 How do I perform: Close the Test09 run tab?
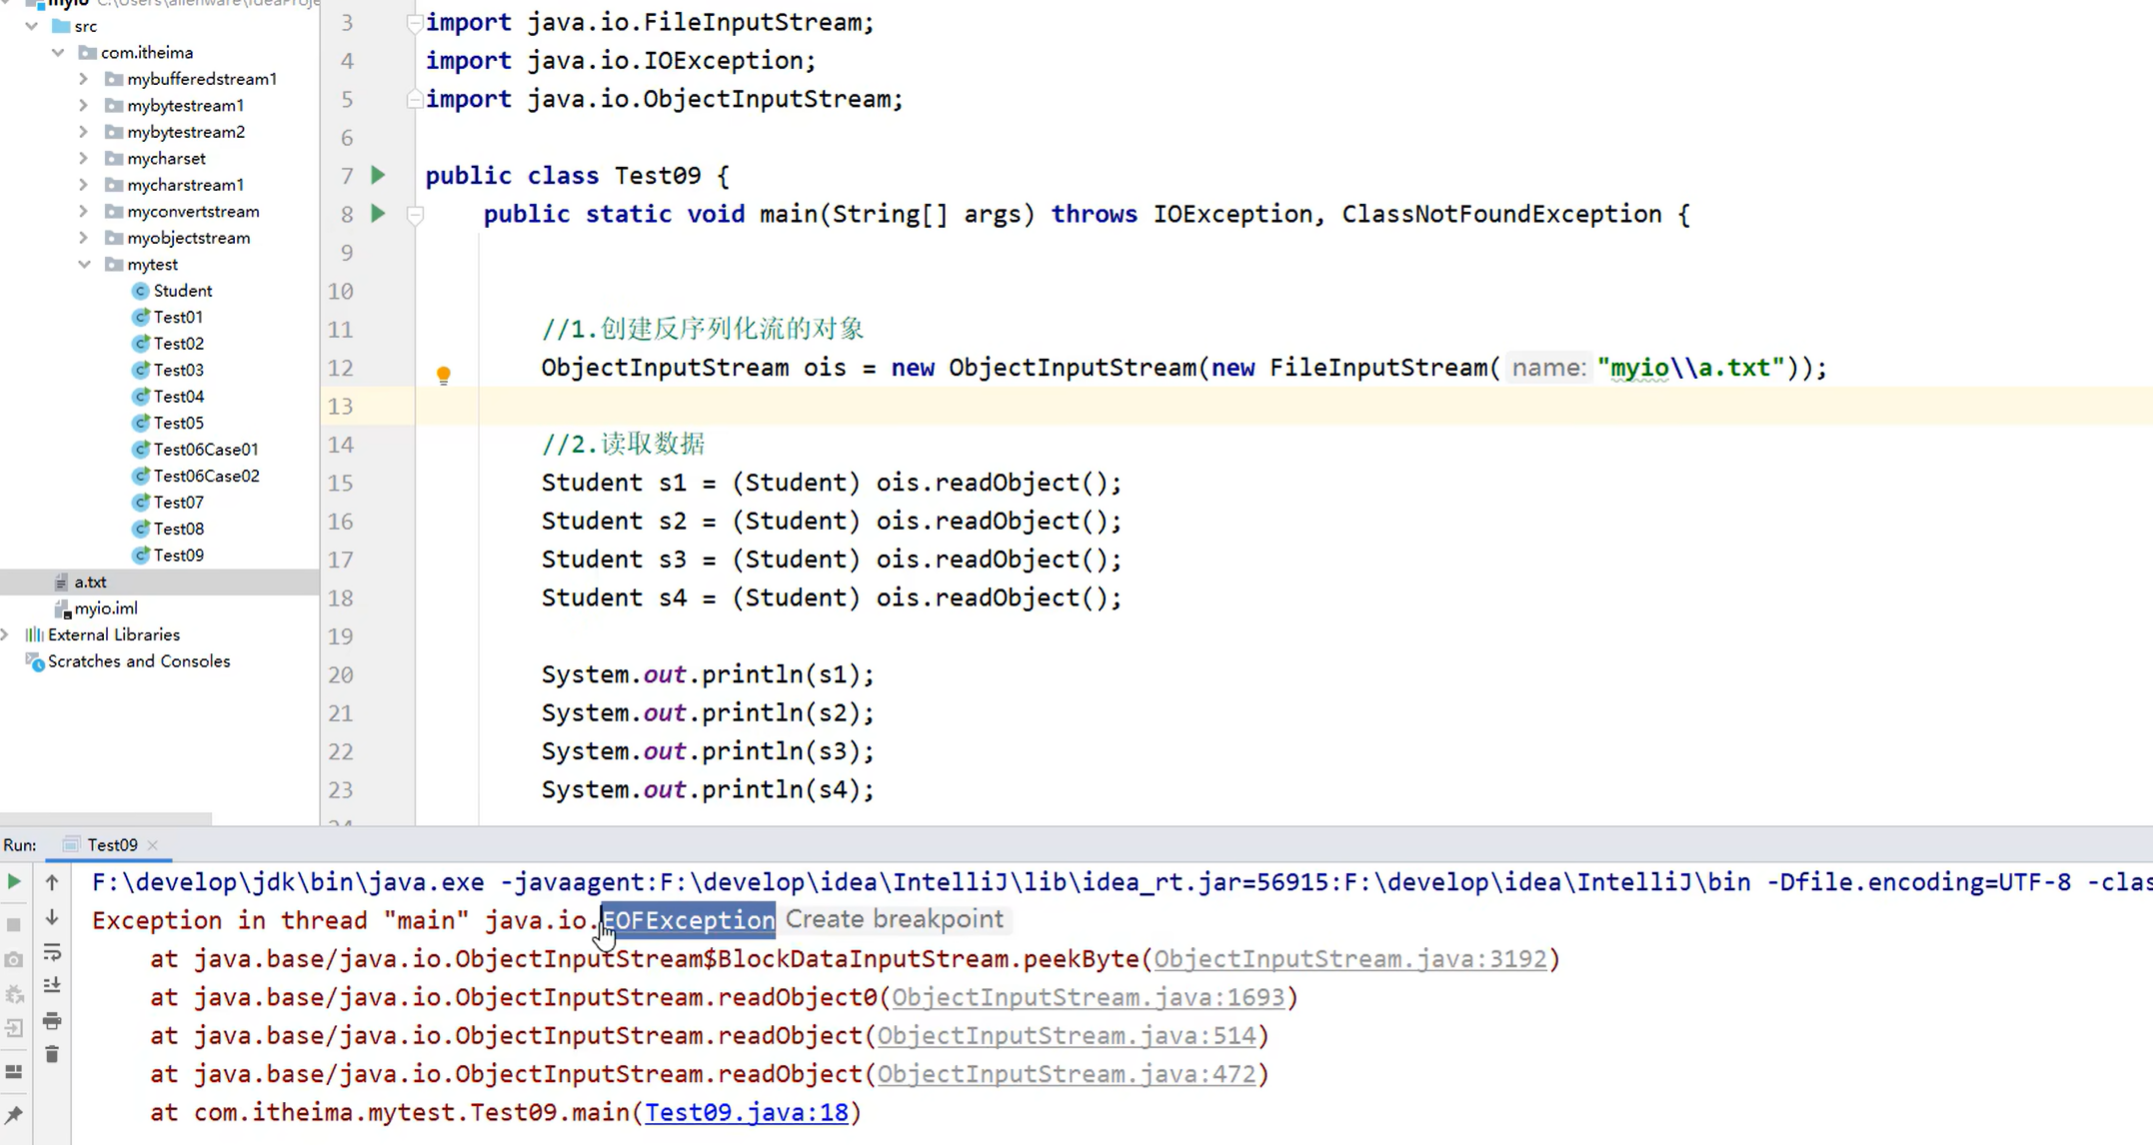[153, 845]
